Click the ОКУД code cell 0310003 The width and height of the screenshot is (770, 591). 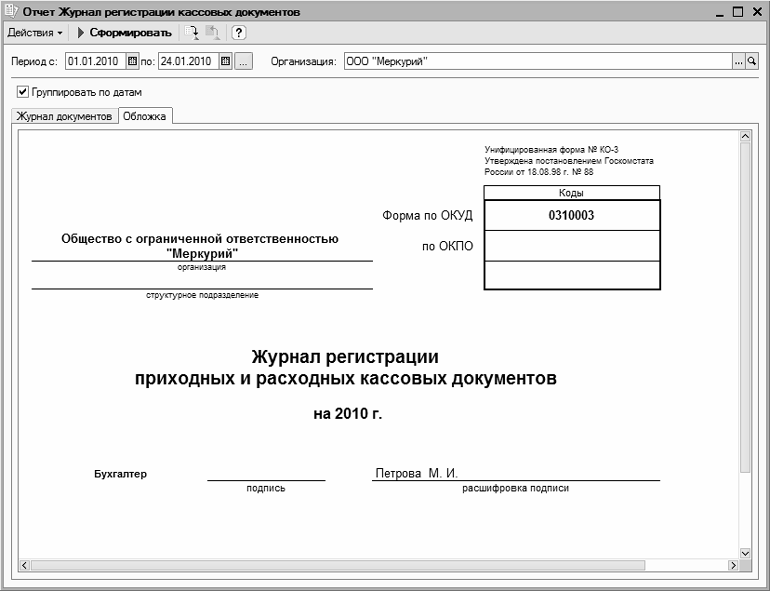click(x=571, y=215)
